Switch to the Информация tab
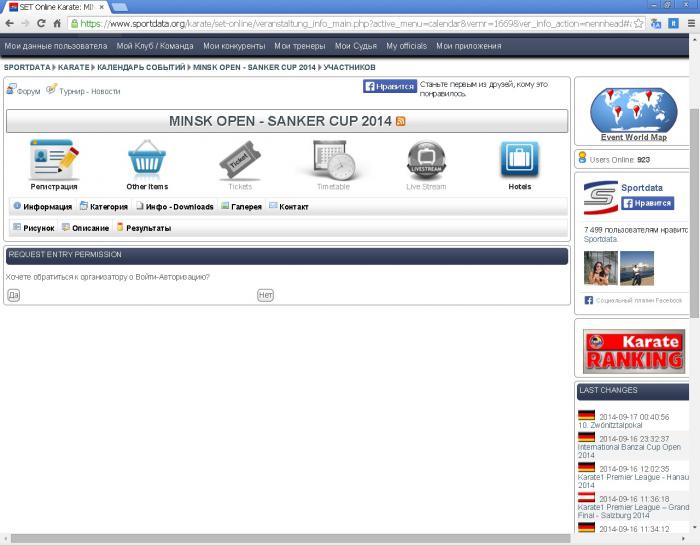The width and height of the screenshot is (700, 546). pos(42,206)
